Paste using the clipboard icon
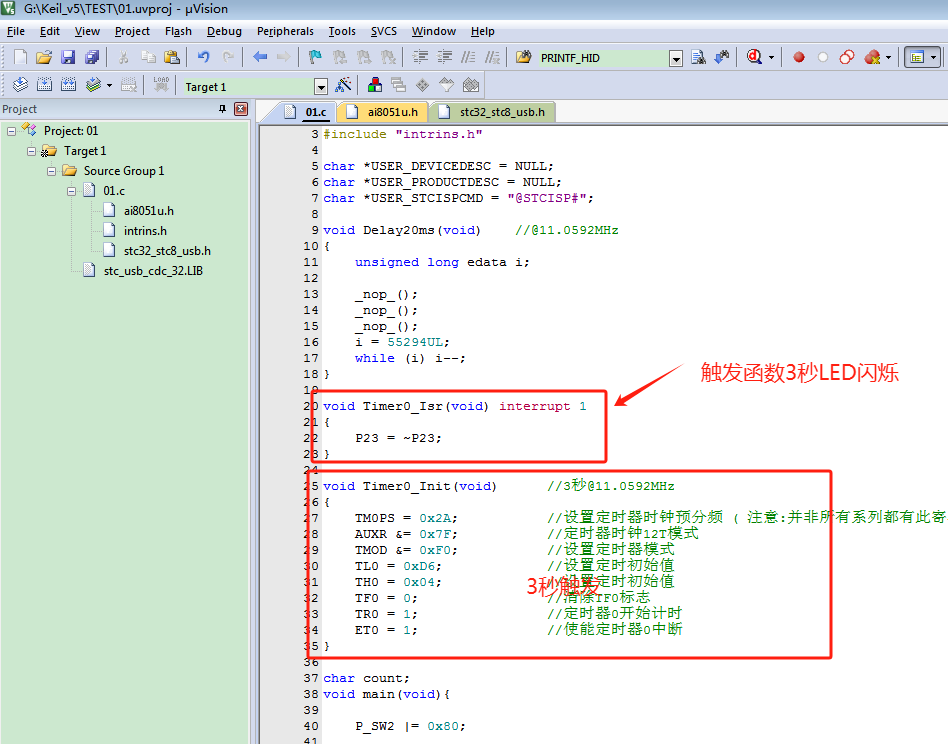948x744 pixels. pyautogui.click(x=172, y=57)
